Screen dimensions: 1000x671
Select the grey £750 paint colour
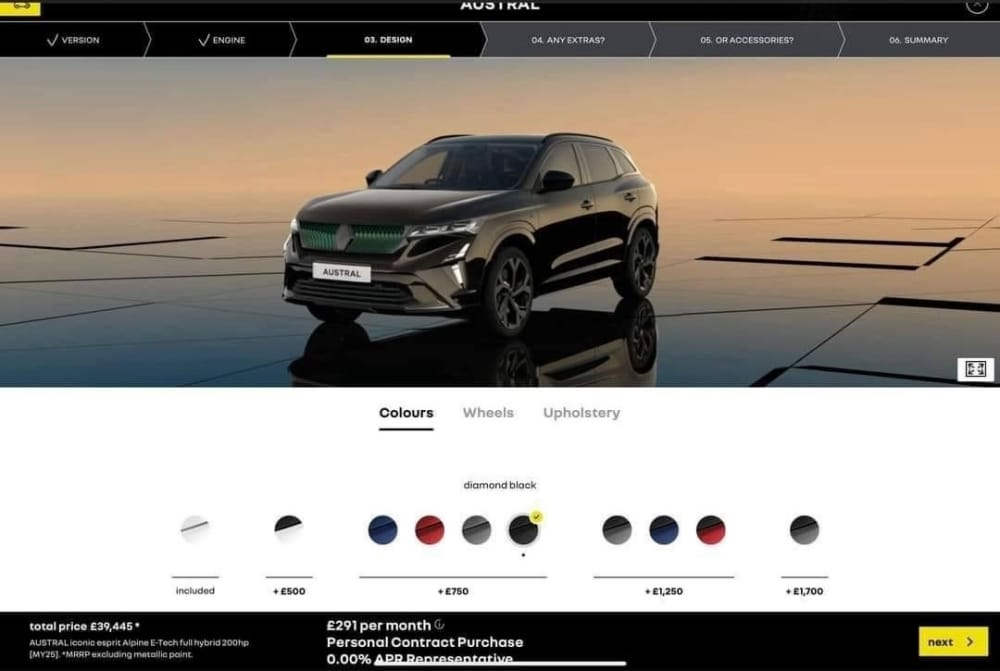[476, 529]
